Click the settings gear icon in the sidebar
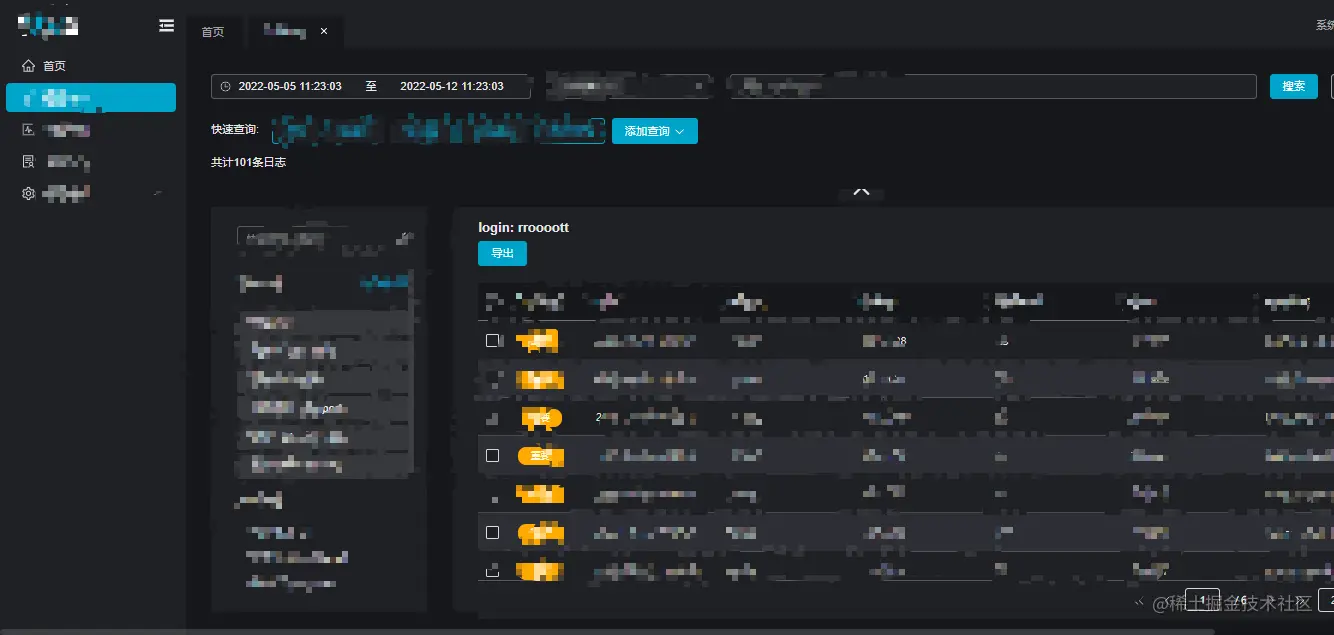Screen dimensions: 1334x635 28,193
